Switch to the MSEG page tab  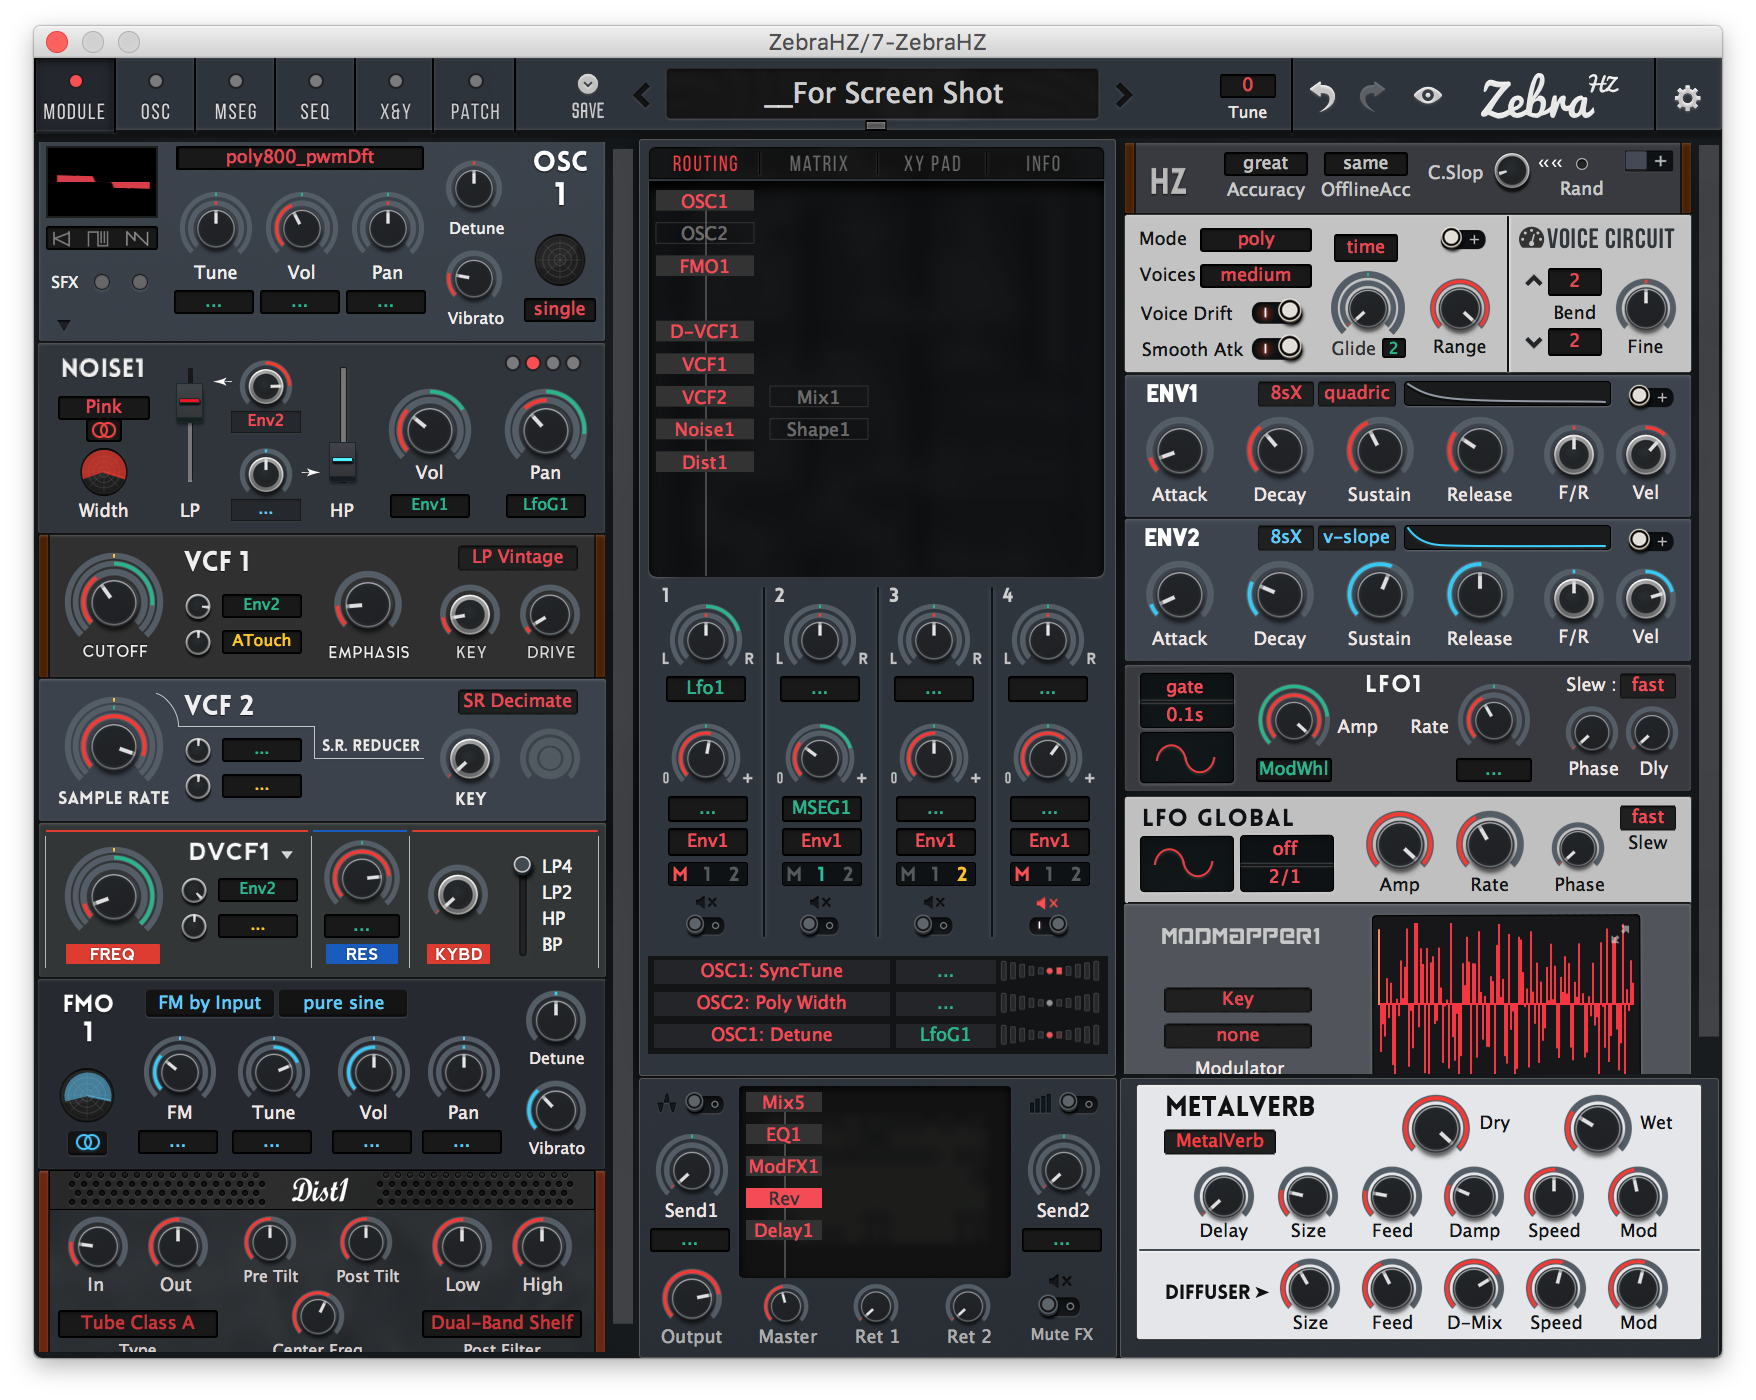click(x=235, y=98)
